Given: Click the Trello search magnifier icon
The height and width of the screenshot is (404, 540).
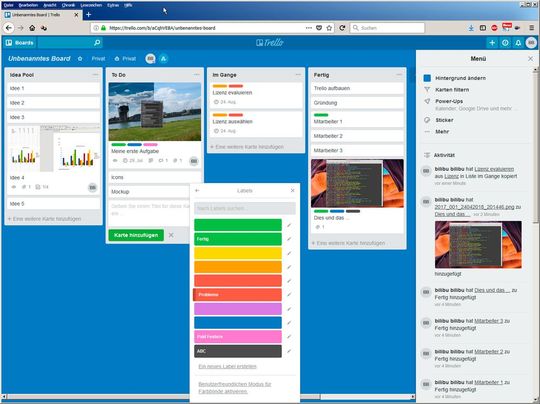Looking at the screenshot, I should point(97,43).
